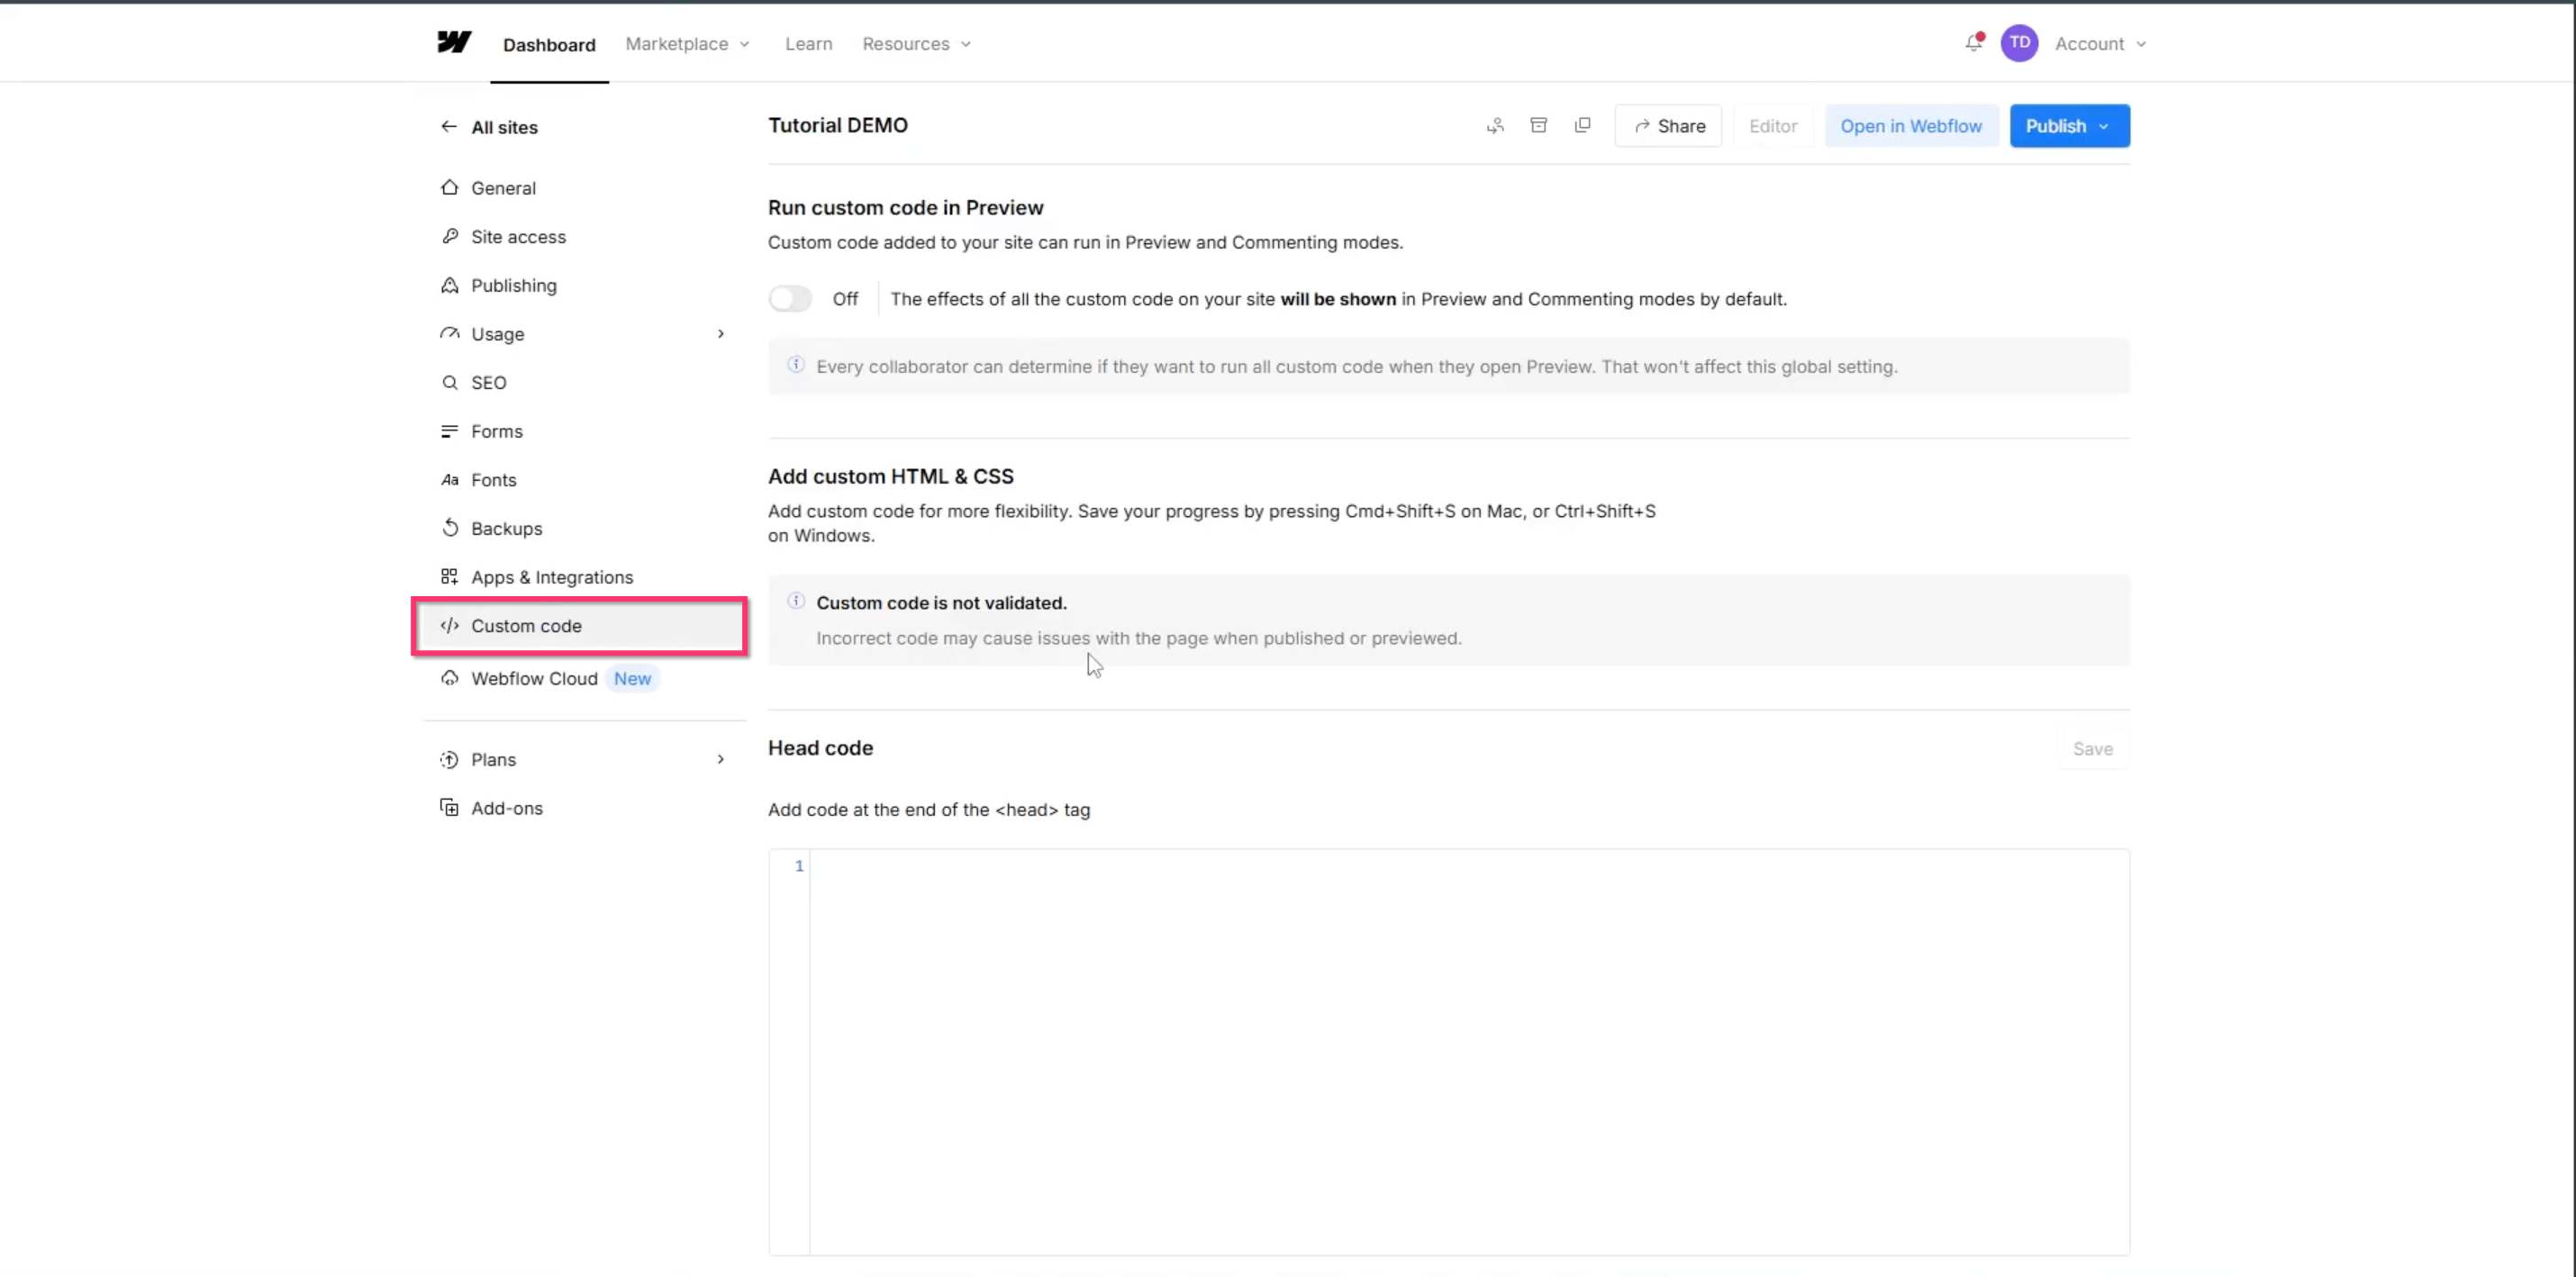Viewport: 2576px width, 1277px height.
Task: Open the Marketplace dropdown menu
Action: click(x=687, y=44)
